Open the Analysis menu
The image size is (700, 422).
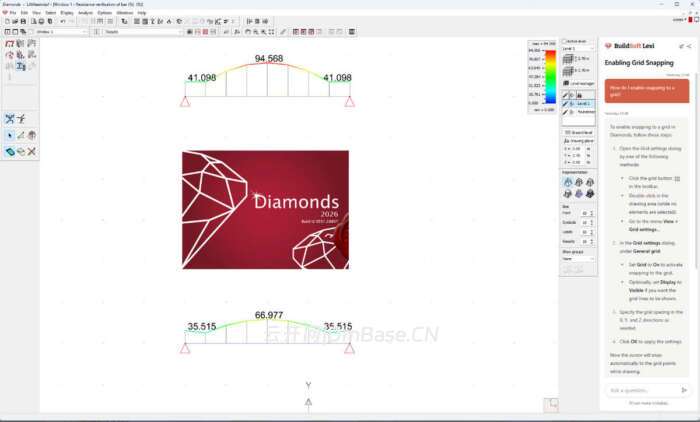click(x=85, y=13)
